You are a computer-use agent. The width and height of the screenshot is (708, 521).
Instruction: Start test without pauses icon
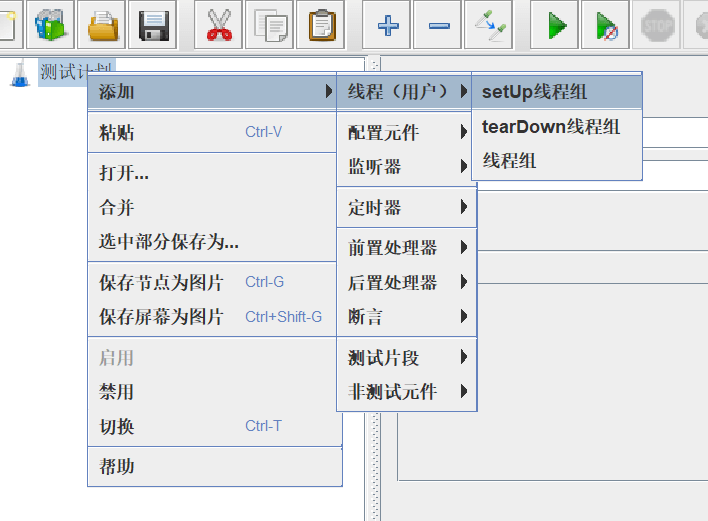click(x=605, y=25)
